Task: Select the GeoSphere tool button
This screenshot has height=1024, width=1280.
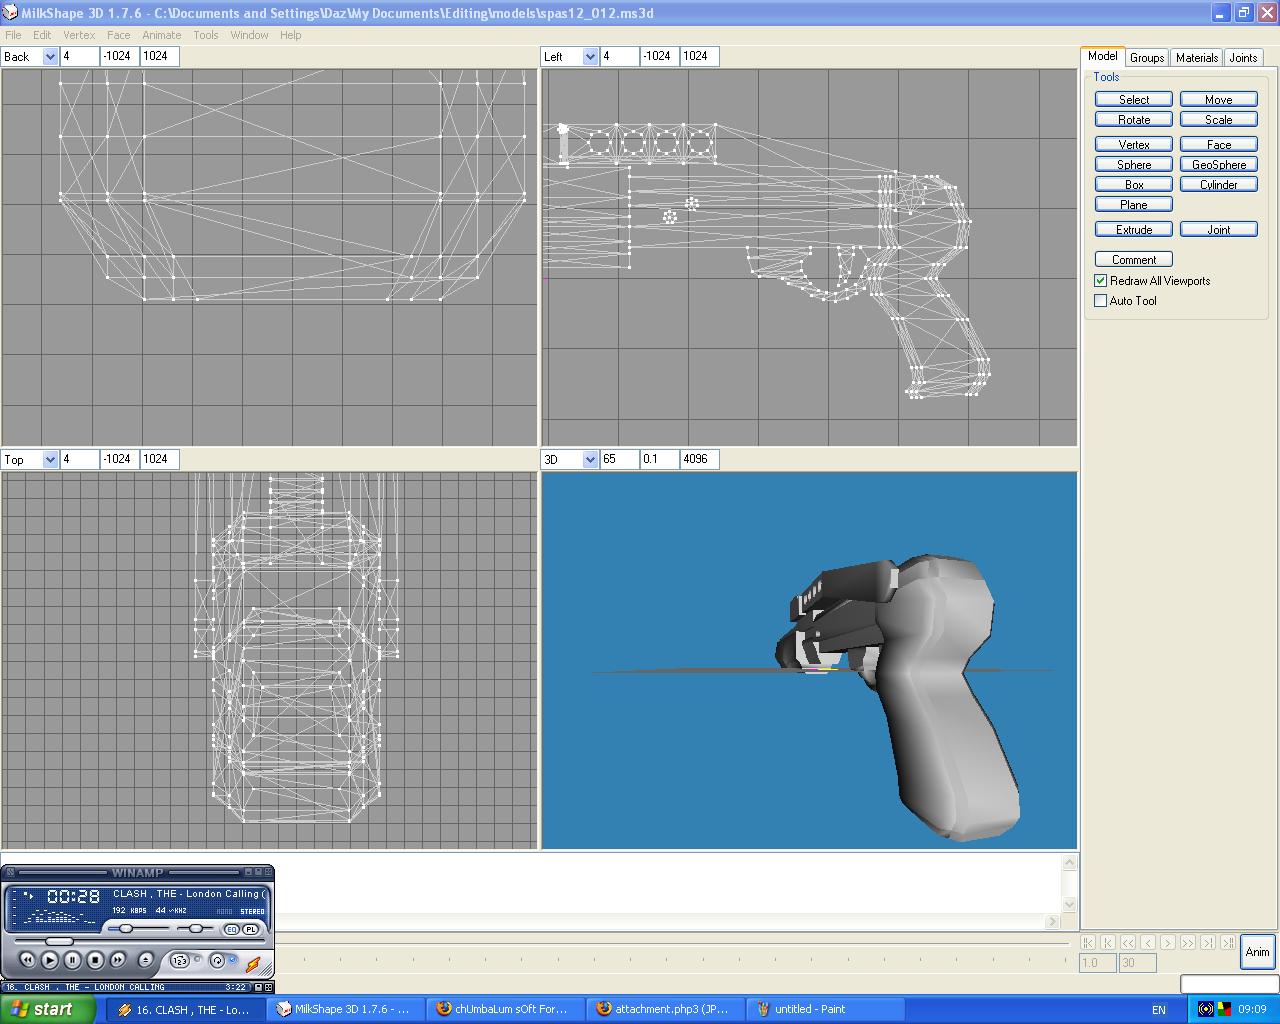Action: [1218, 165]
